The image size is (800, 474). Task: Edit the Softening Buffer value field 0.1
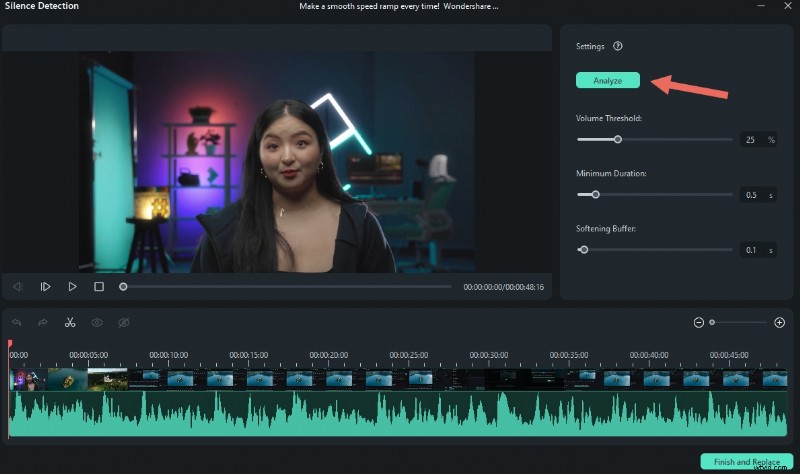[x=758, y=250]
